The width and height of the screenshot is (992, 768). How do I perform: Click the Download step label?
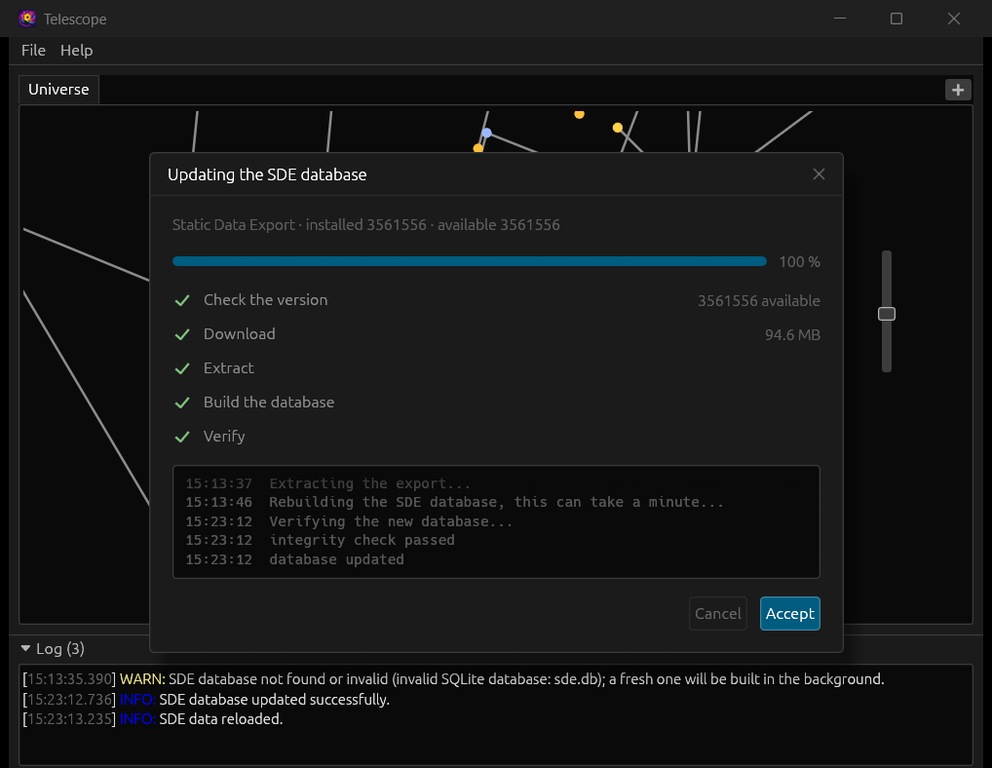239,334
